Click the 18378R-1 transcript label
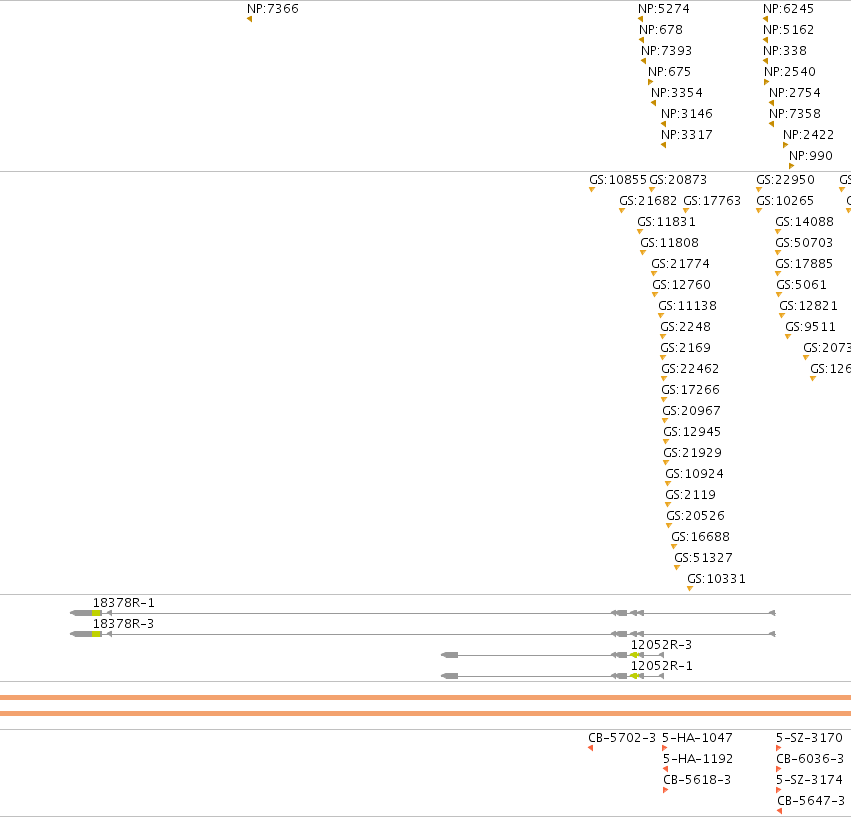 [x=124, y=603]
